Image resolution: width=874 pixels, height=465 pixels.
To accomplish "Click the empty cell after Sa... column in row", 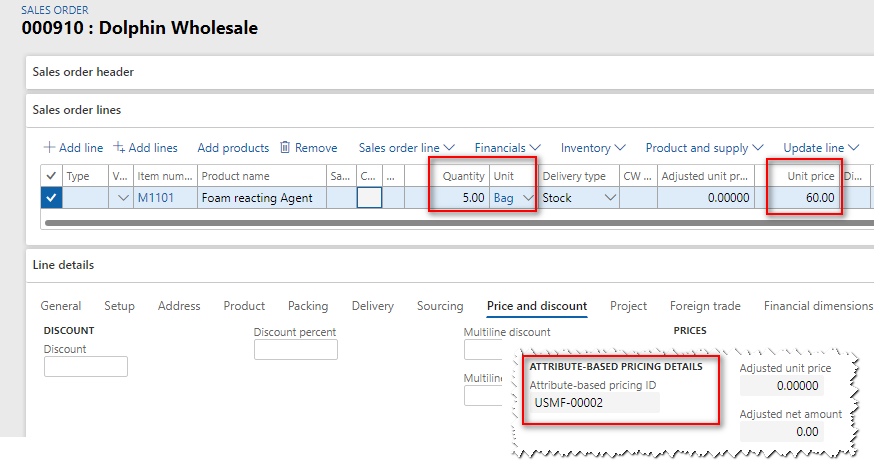I will [369, 198].
